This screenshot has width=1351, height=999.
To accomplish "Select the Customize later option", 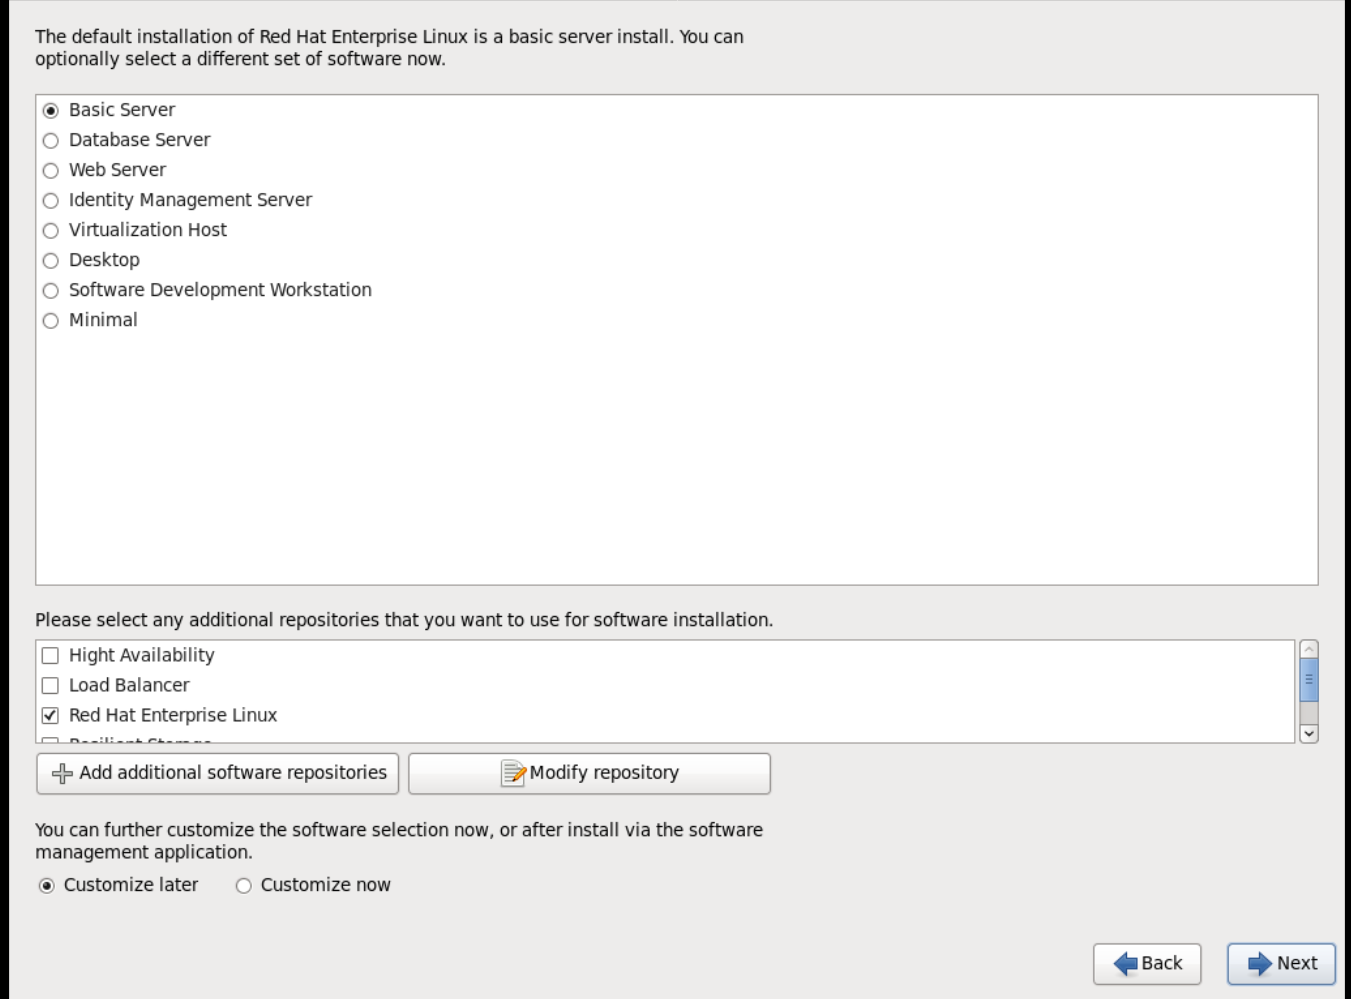I will [x=47, y=886].
